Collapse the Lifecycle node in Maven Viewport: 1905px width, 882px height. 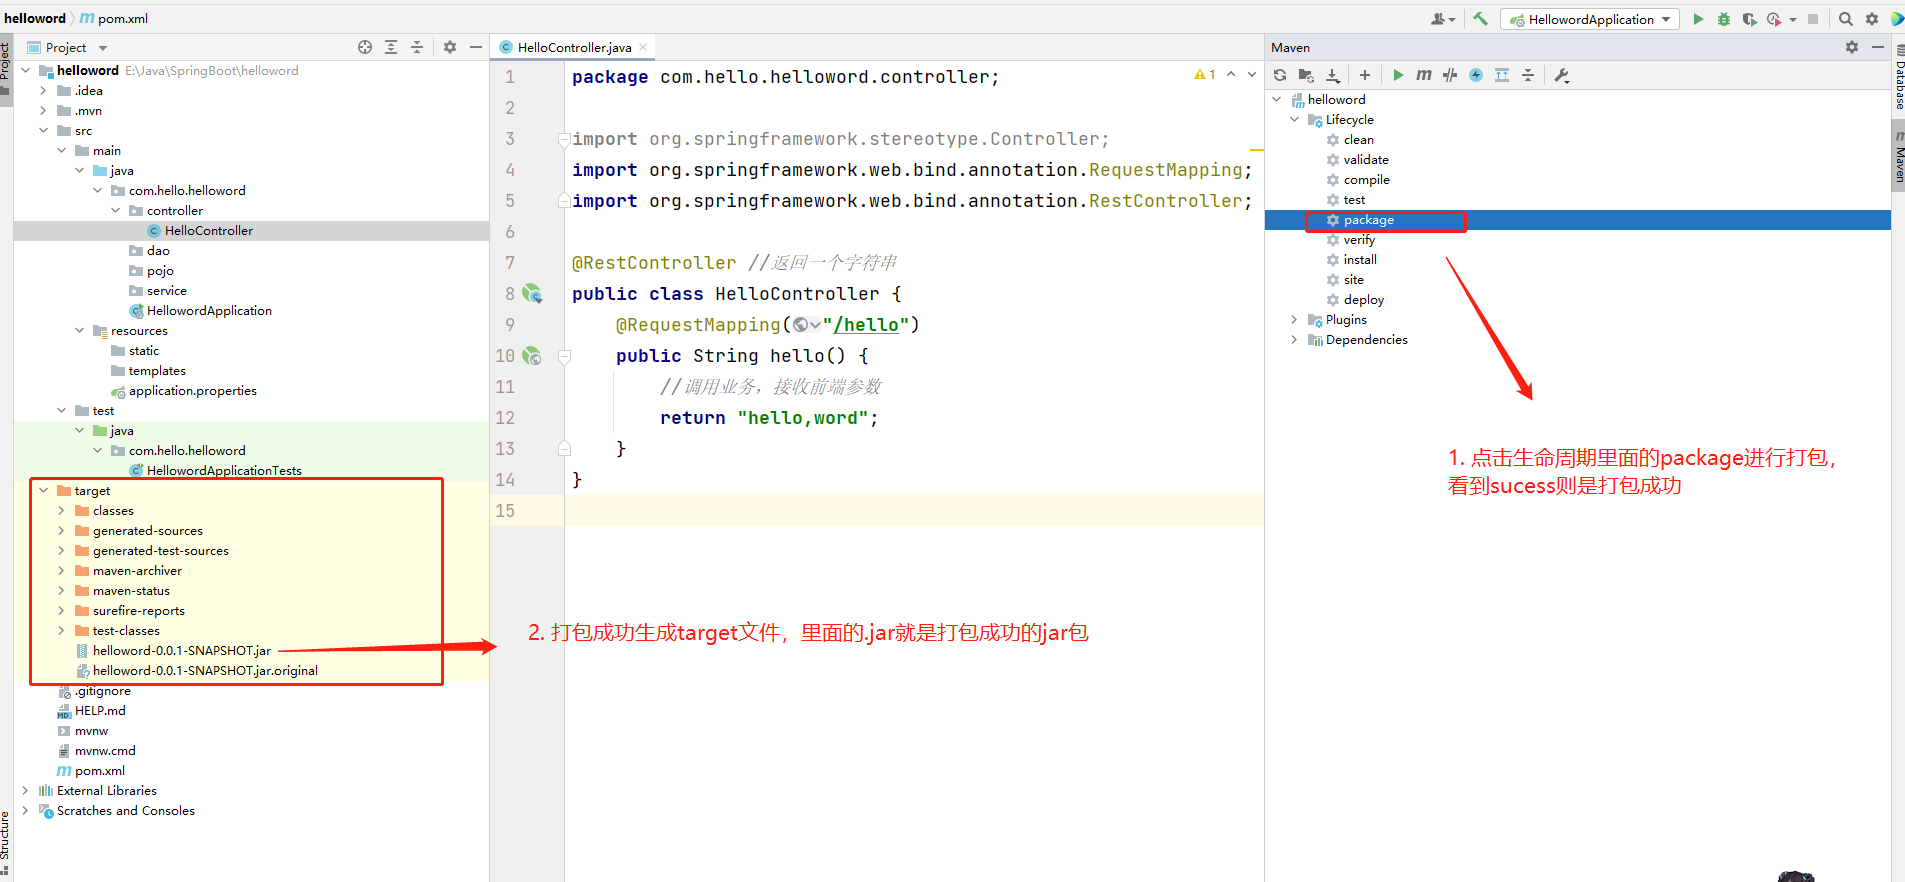point(1294,119)
